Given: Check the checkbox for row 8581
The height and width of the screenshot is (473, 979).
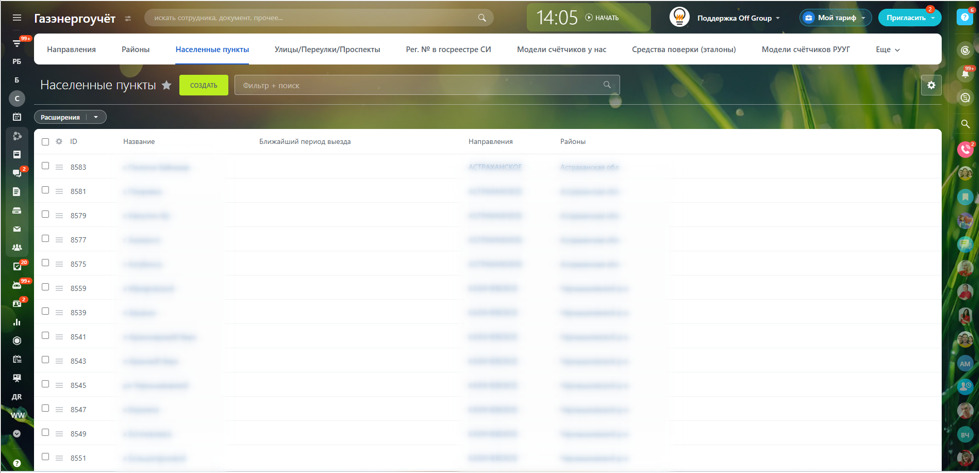Looking at the screenshot, I should tap(45, 190).
